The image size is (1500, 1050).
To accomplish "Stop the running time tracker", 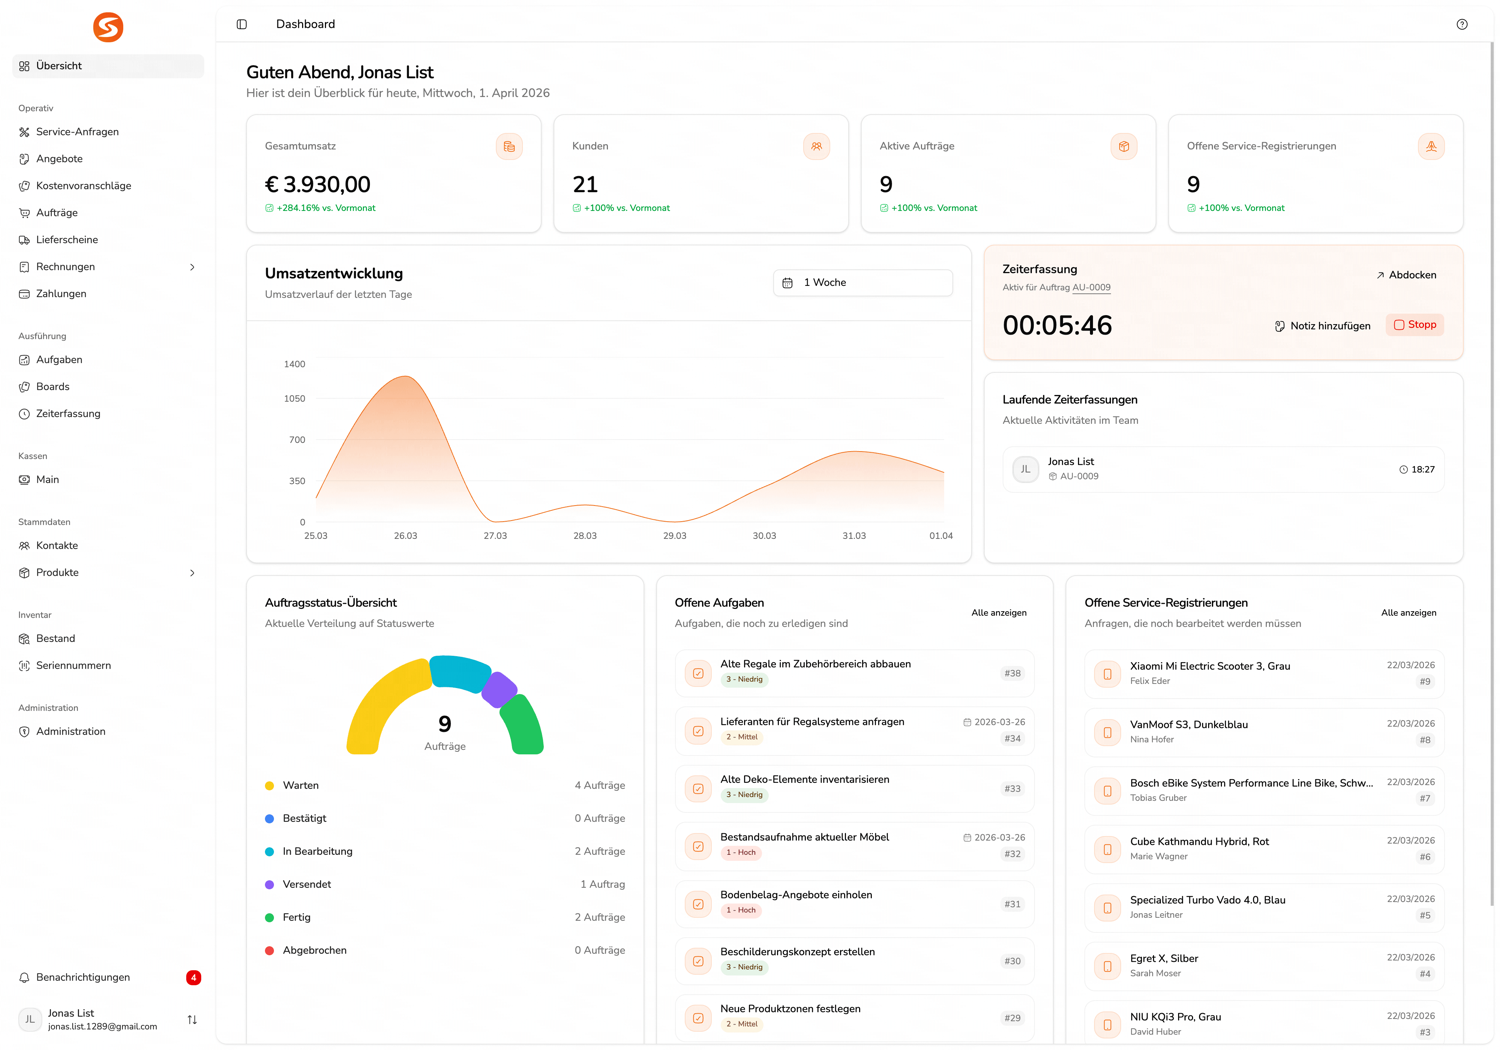I will click(1414, 325).
